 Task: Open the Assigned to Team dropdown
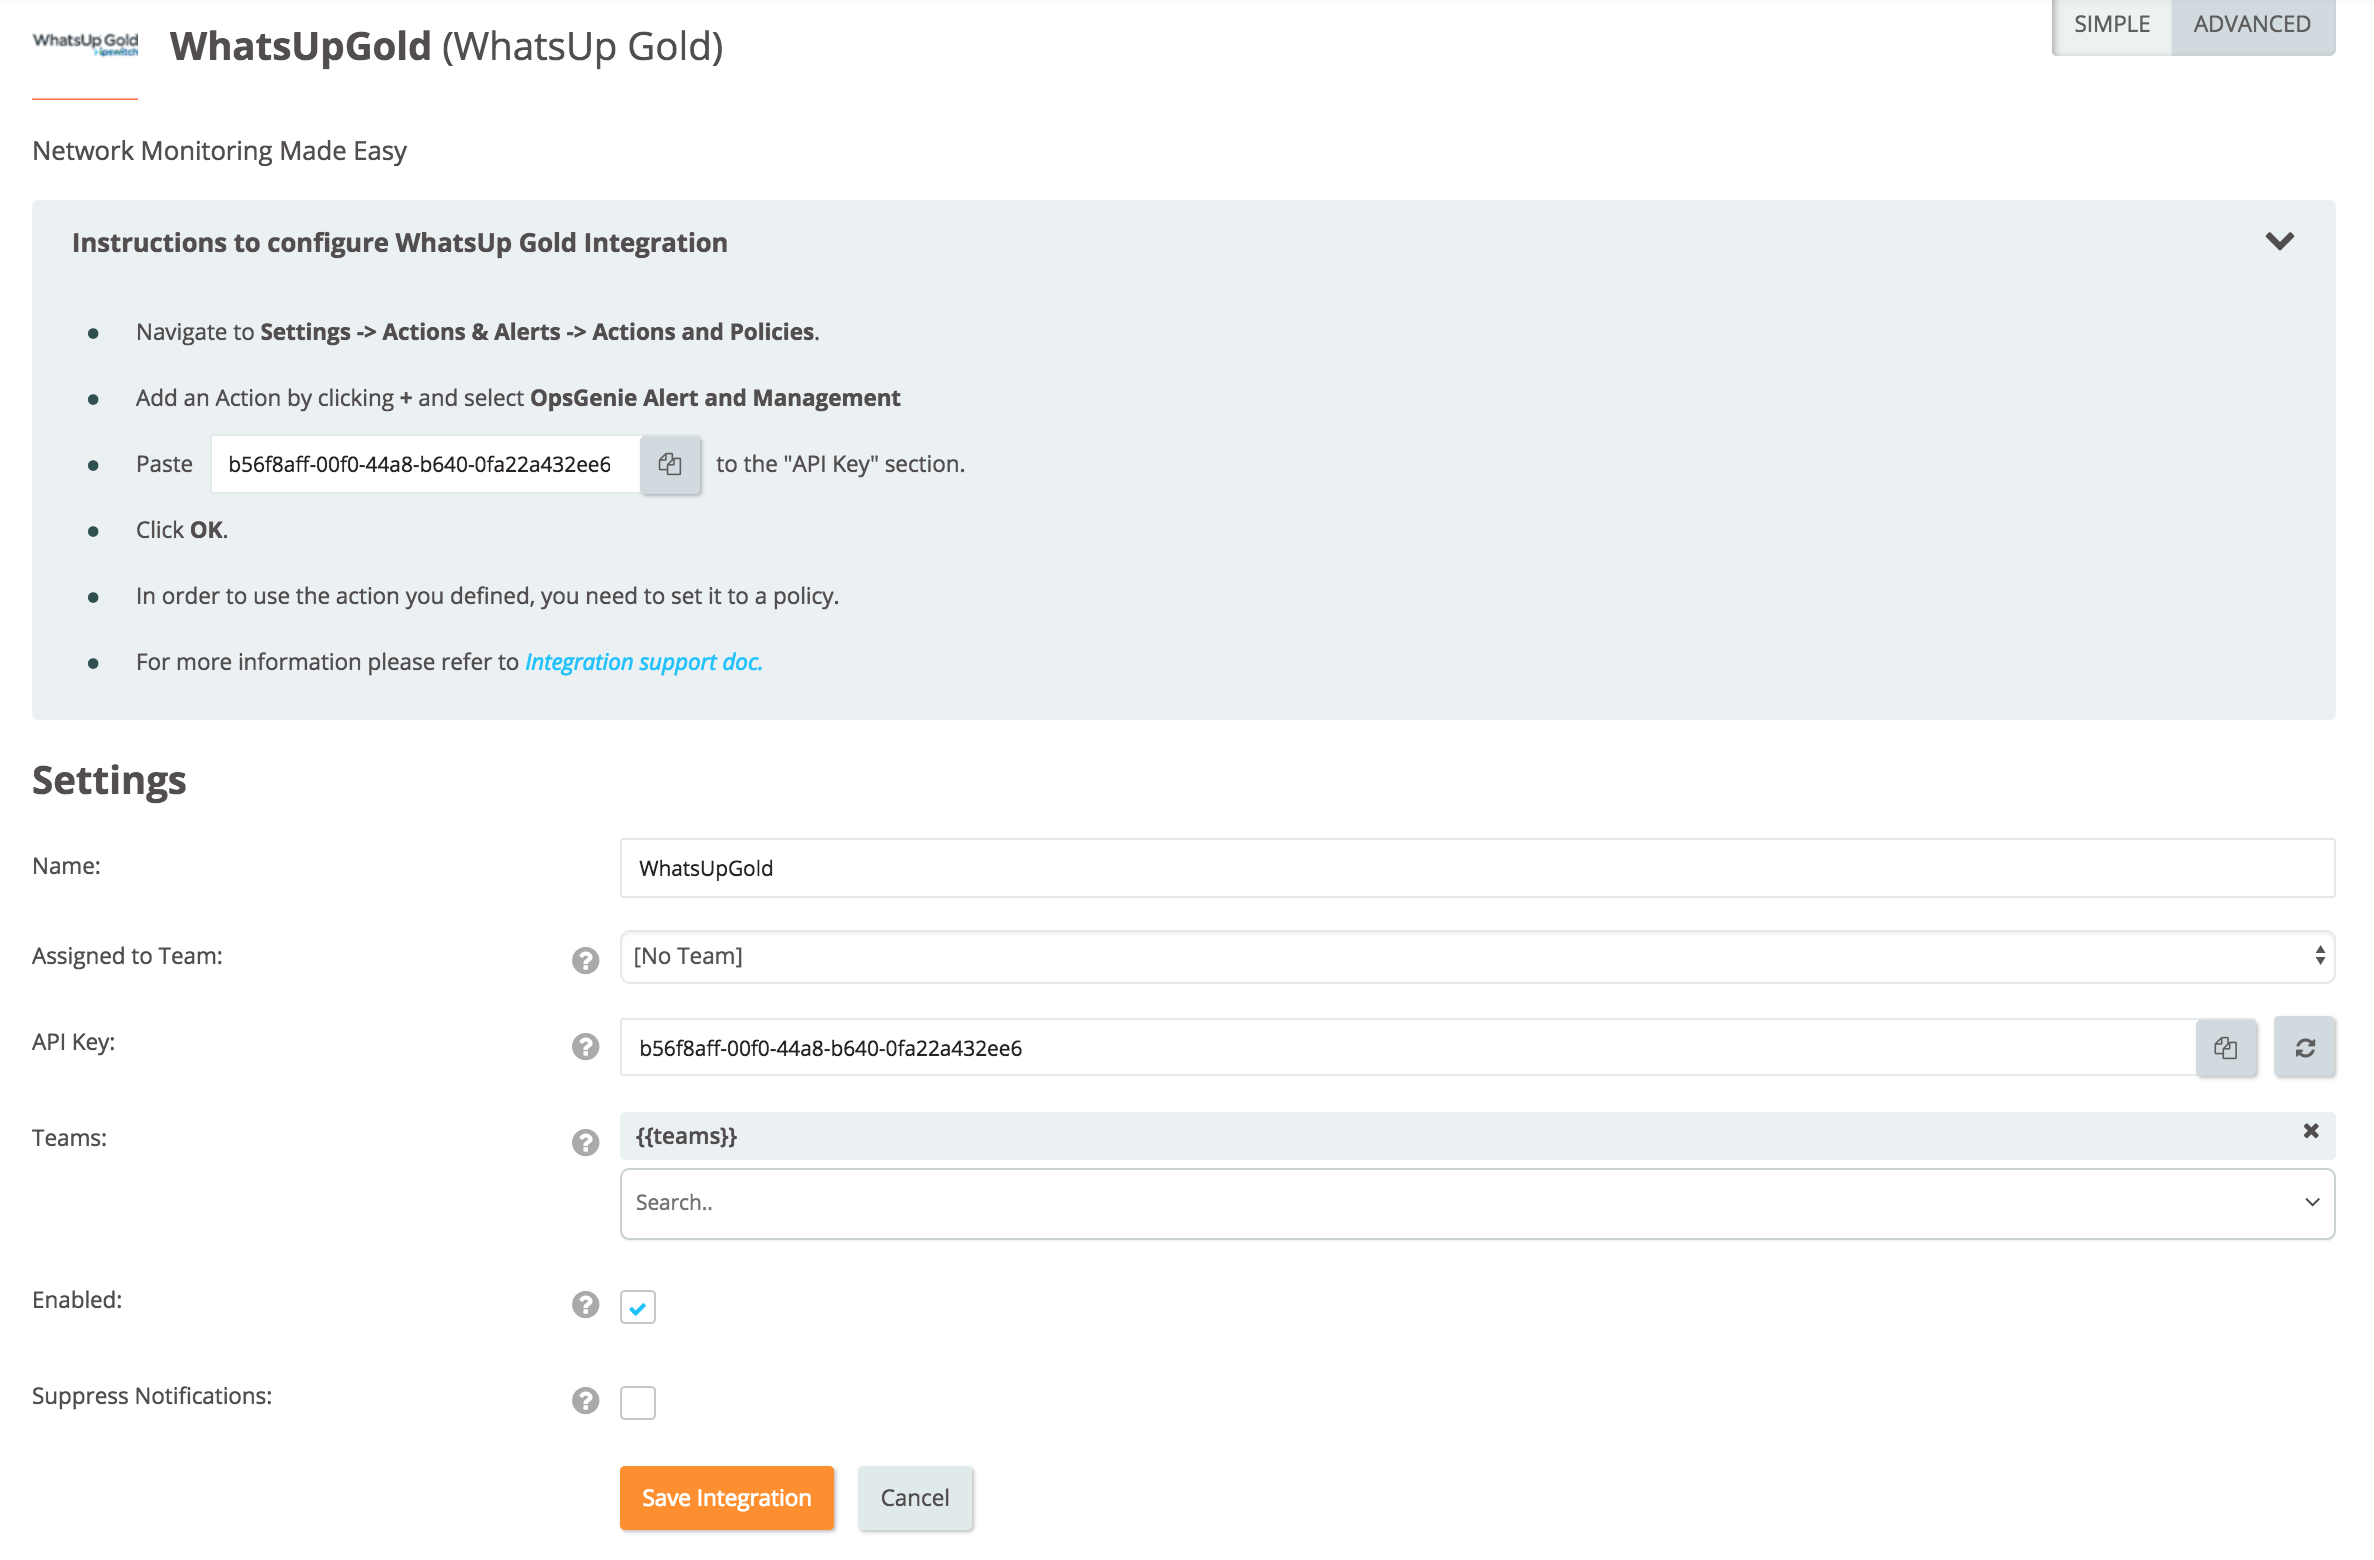click(1476, 956)
